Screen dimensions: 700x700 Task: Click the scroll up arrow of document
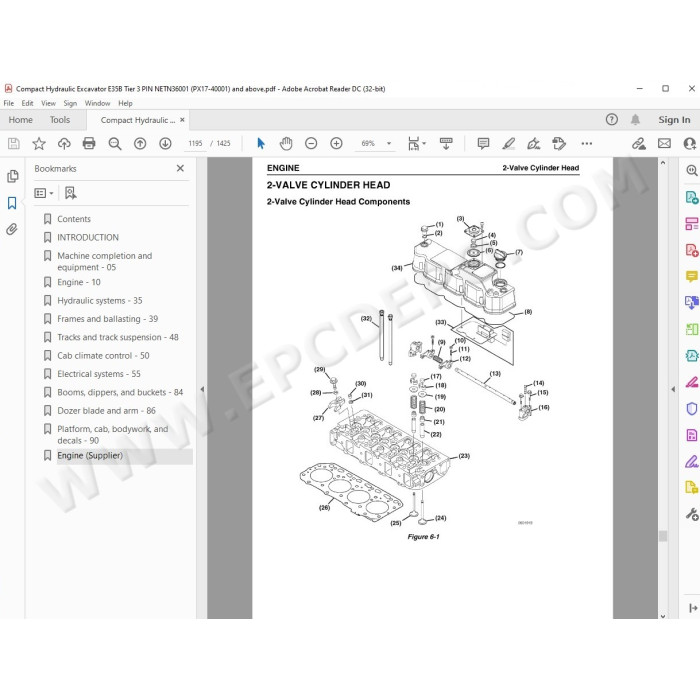pos(663,163)
